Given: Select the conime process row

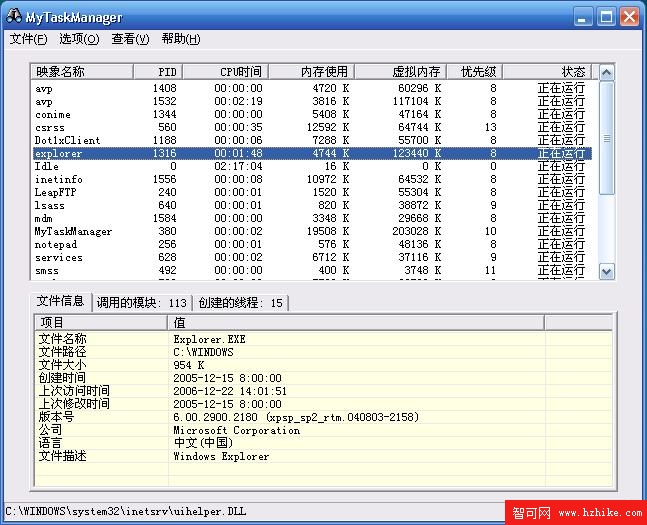Looking at the screenshot, I should [x=312, y=114].
